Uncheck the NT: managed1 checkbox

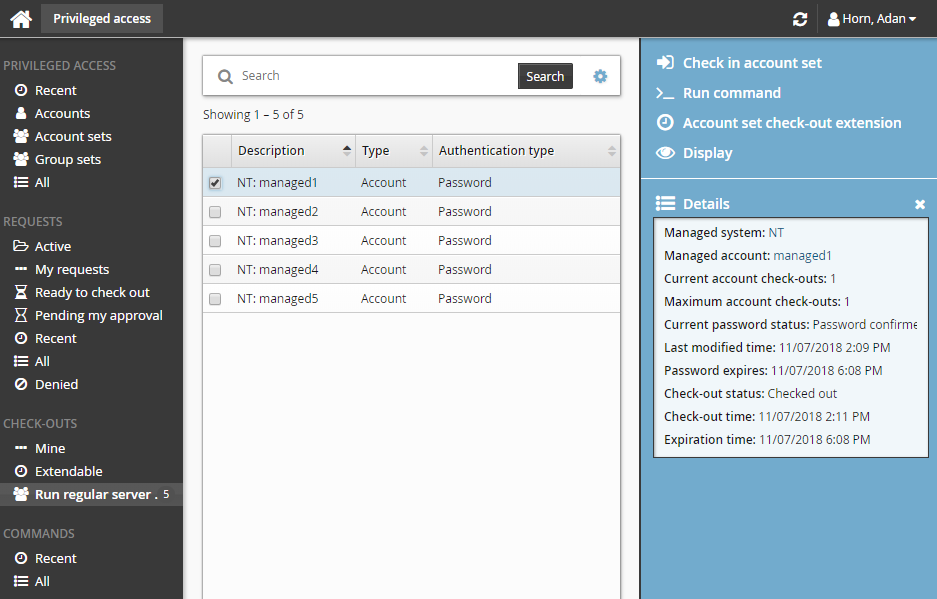(x=215, y=183)
